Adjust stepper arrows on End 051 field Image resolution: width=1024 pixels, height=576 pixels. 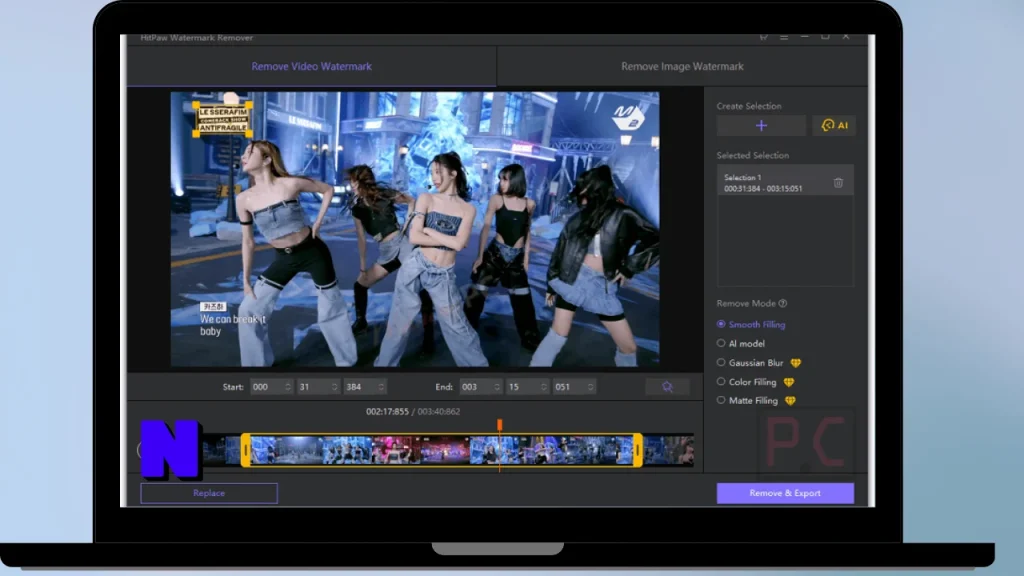(591, 387)
